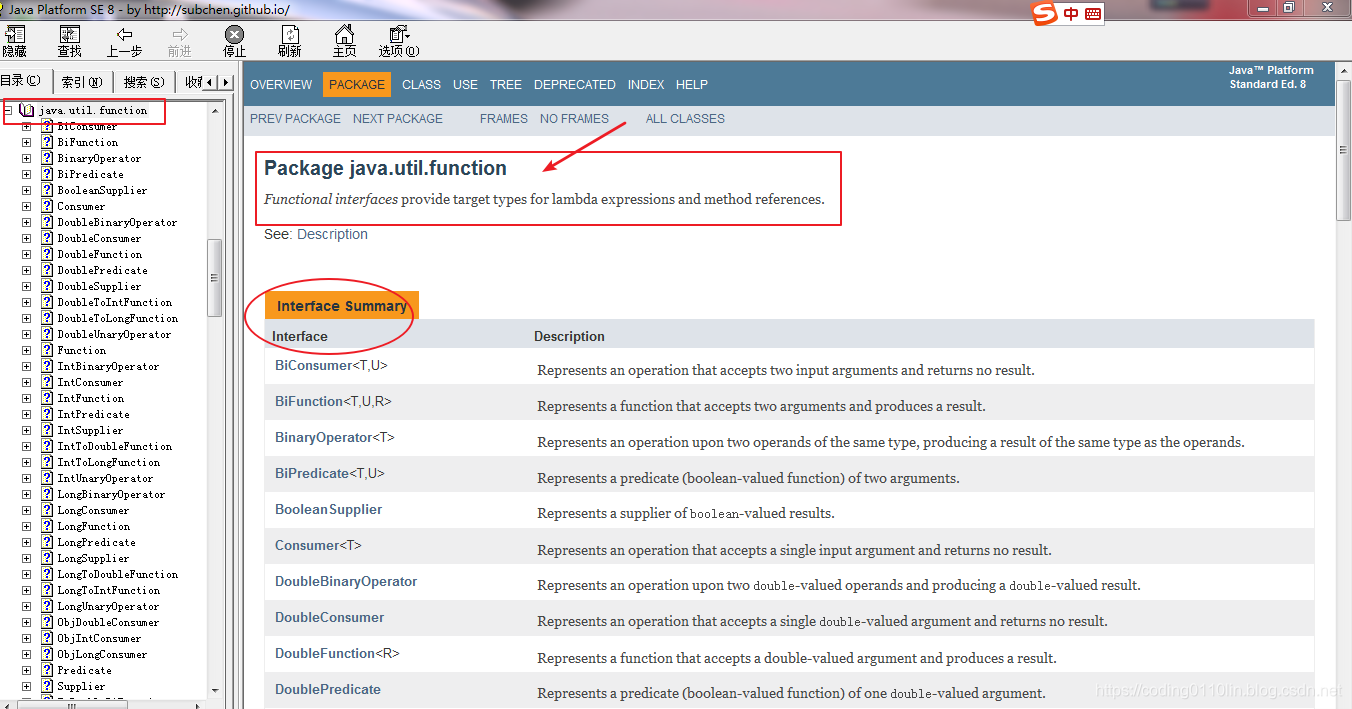Image resolution: width=1352 pixels, height=709 pixels.
Task: Click the help page icon beside Predicate
Action: pyautogui.click(x=47, y=670)
